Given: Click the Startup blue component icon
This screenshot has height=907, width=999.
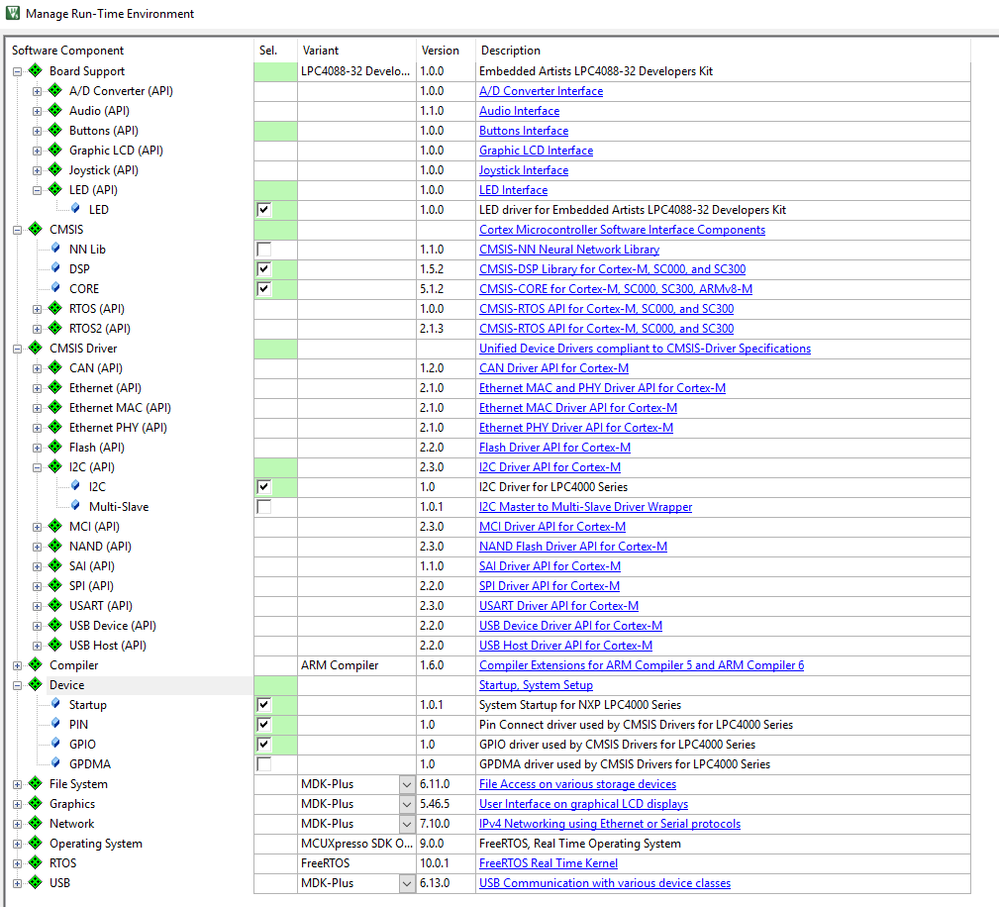Looking at the screenshot, I should [55, 703].
